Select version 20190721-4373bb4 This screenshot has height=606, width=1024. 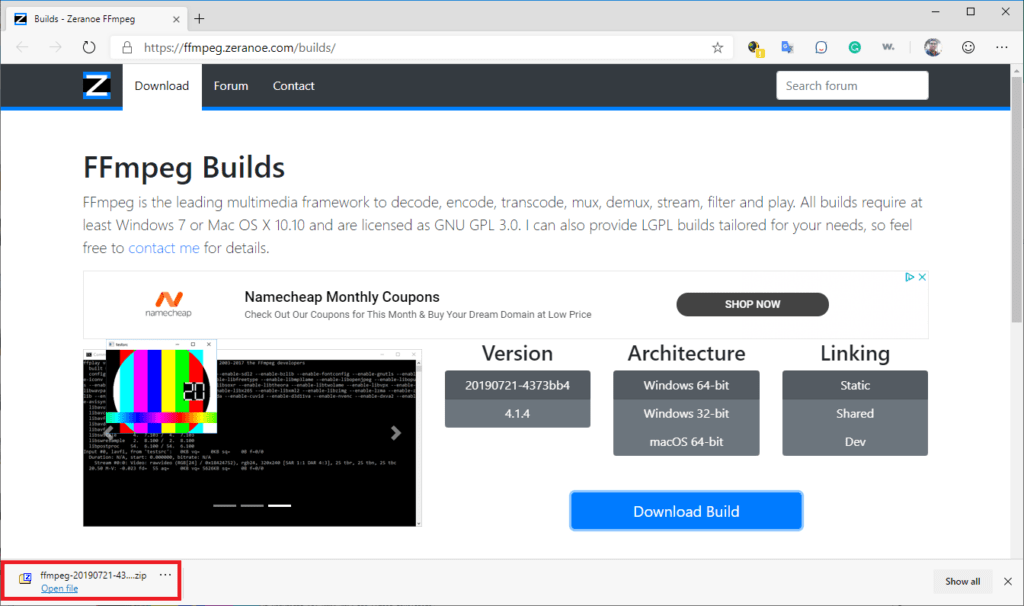tap(517, 385)
